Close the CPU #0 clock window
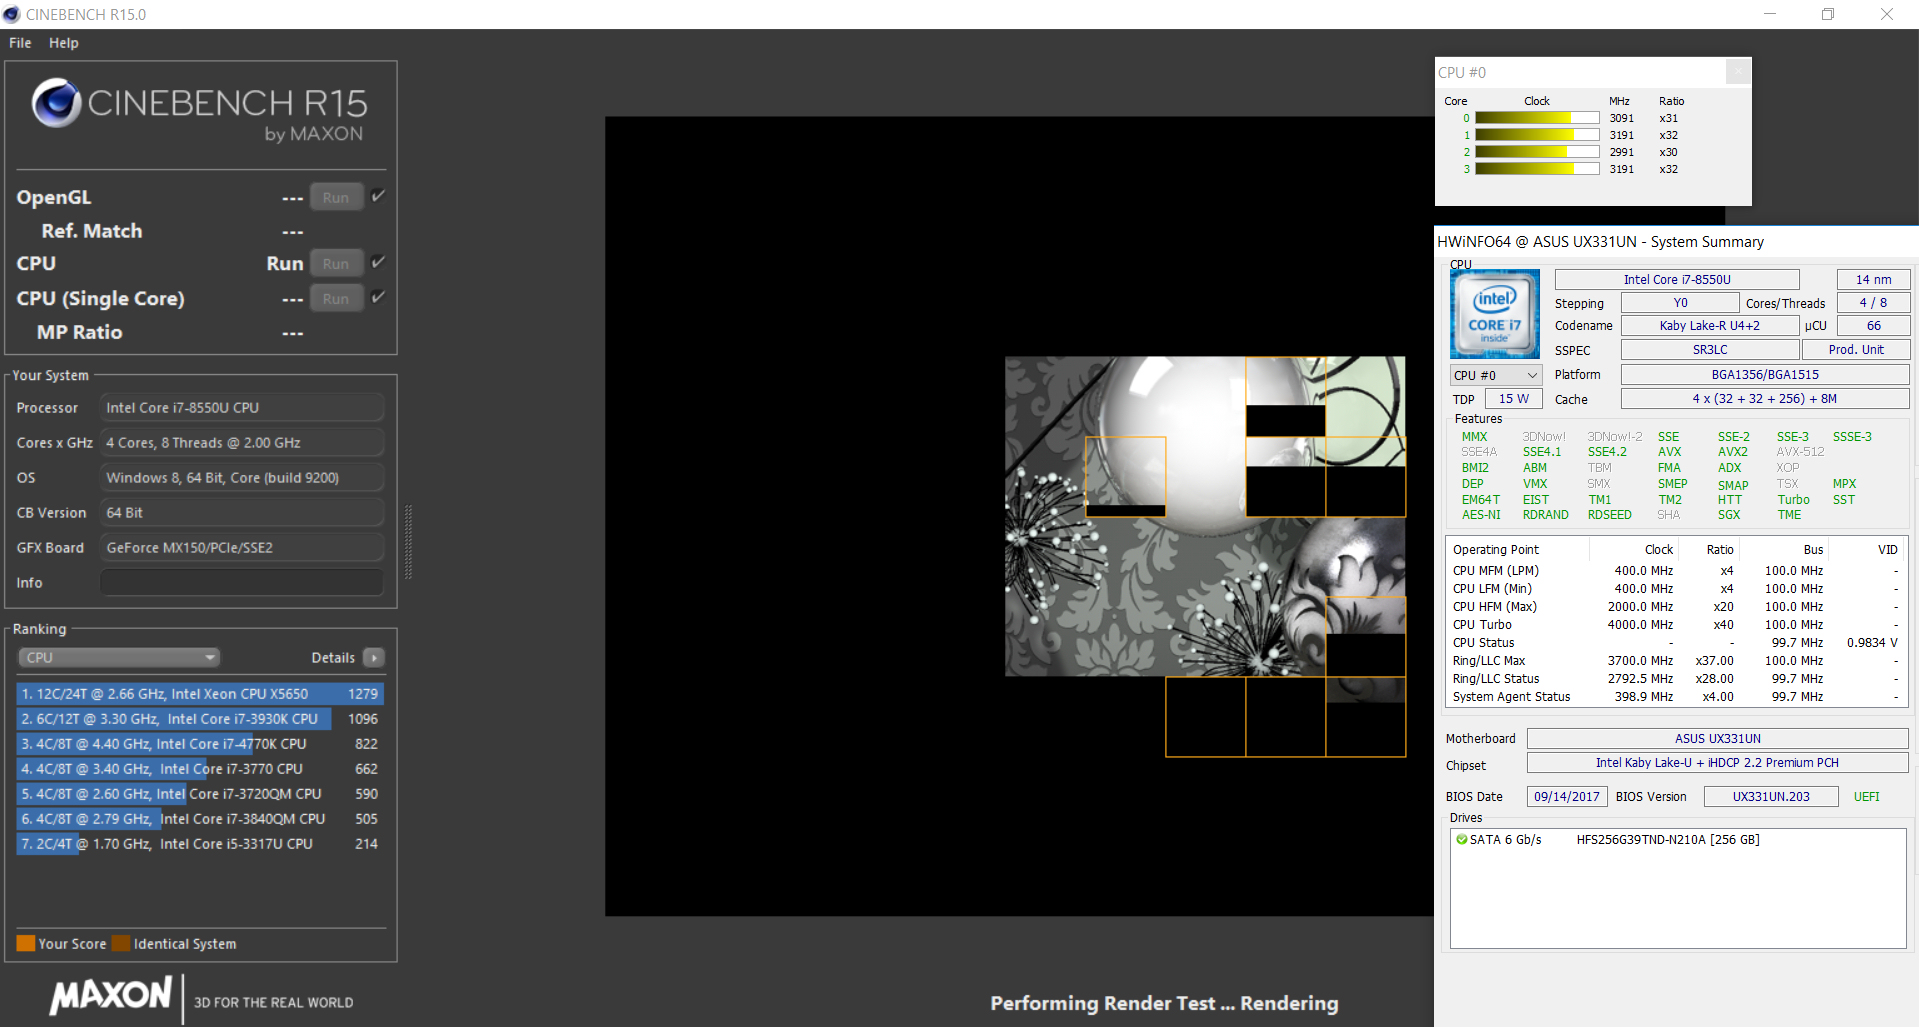 pyautogui.click(x=1738, y=72)
